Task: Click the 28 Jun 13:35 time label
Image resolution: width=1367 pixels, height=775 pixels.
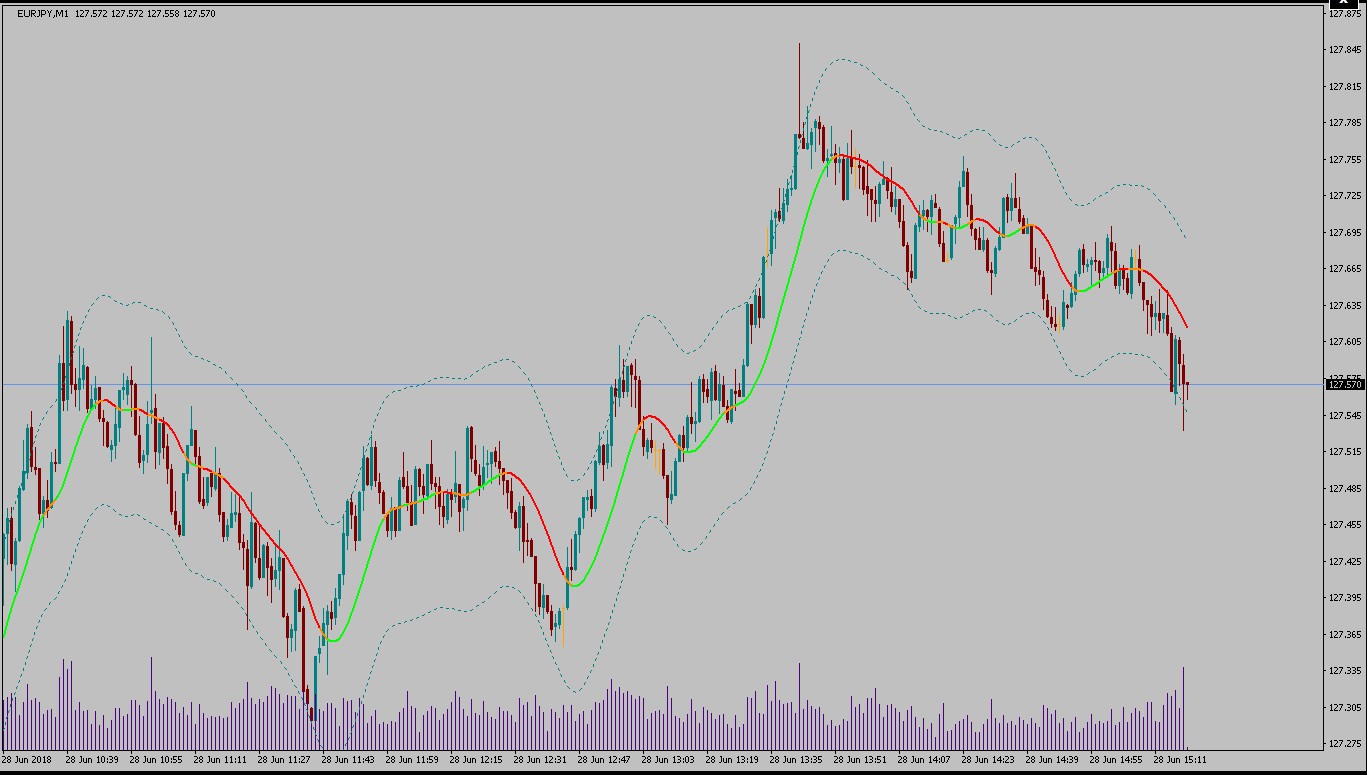Action: point(796,760)
